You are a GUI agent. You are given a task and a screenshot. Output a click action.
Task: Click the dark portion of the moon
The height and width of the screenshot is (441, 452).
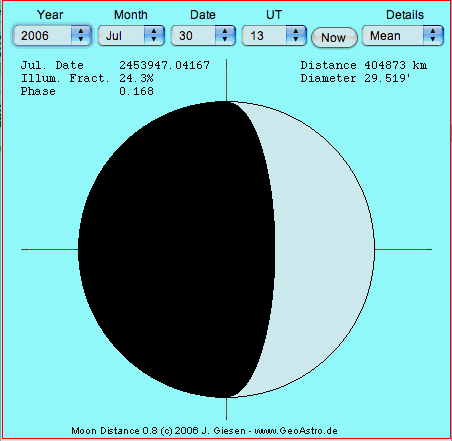pyautogui.click(x=177, y=249)
